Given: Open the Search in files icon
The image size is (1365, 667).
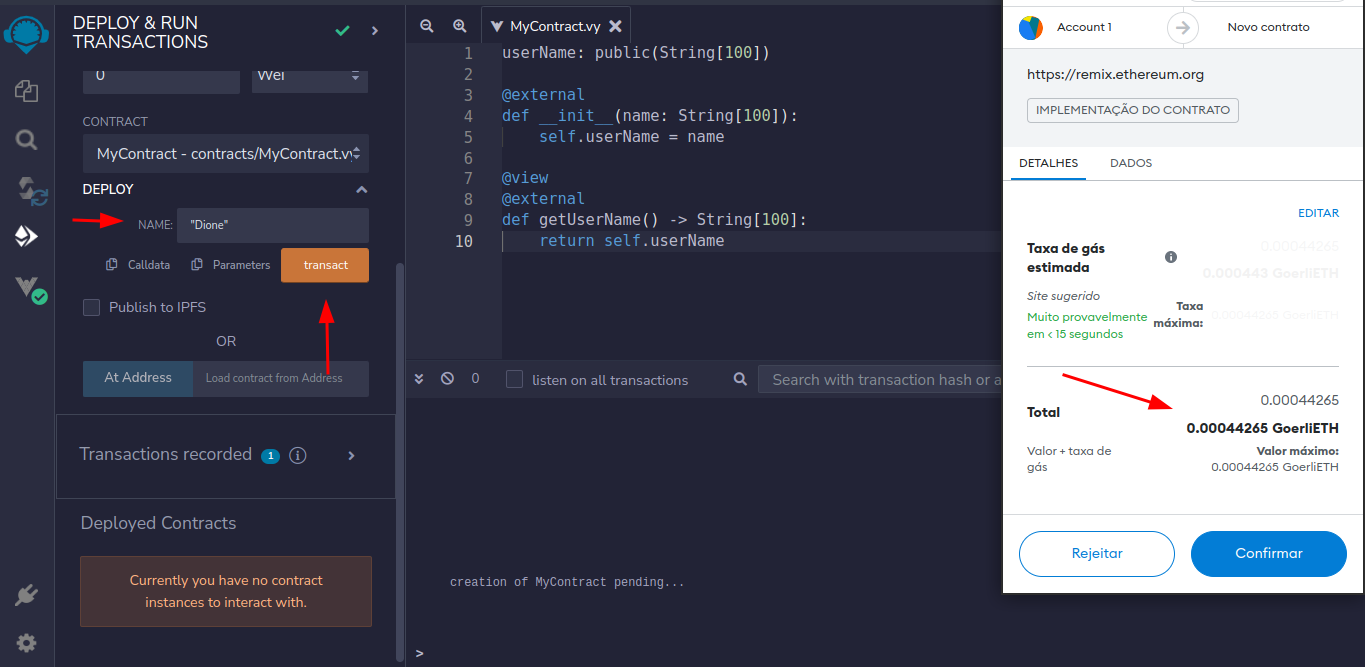Looking at the screenshot, I should [27, 139].
